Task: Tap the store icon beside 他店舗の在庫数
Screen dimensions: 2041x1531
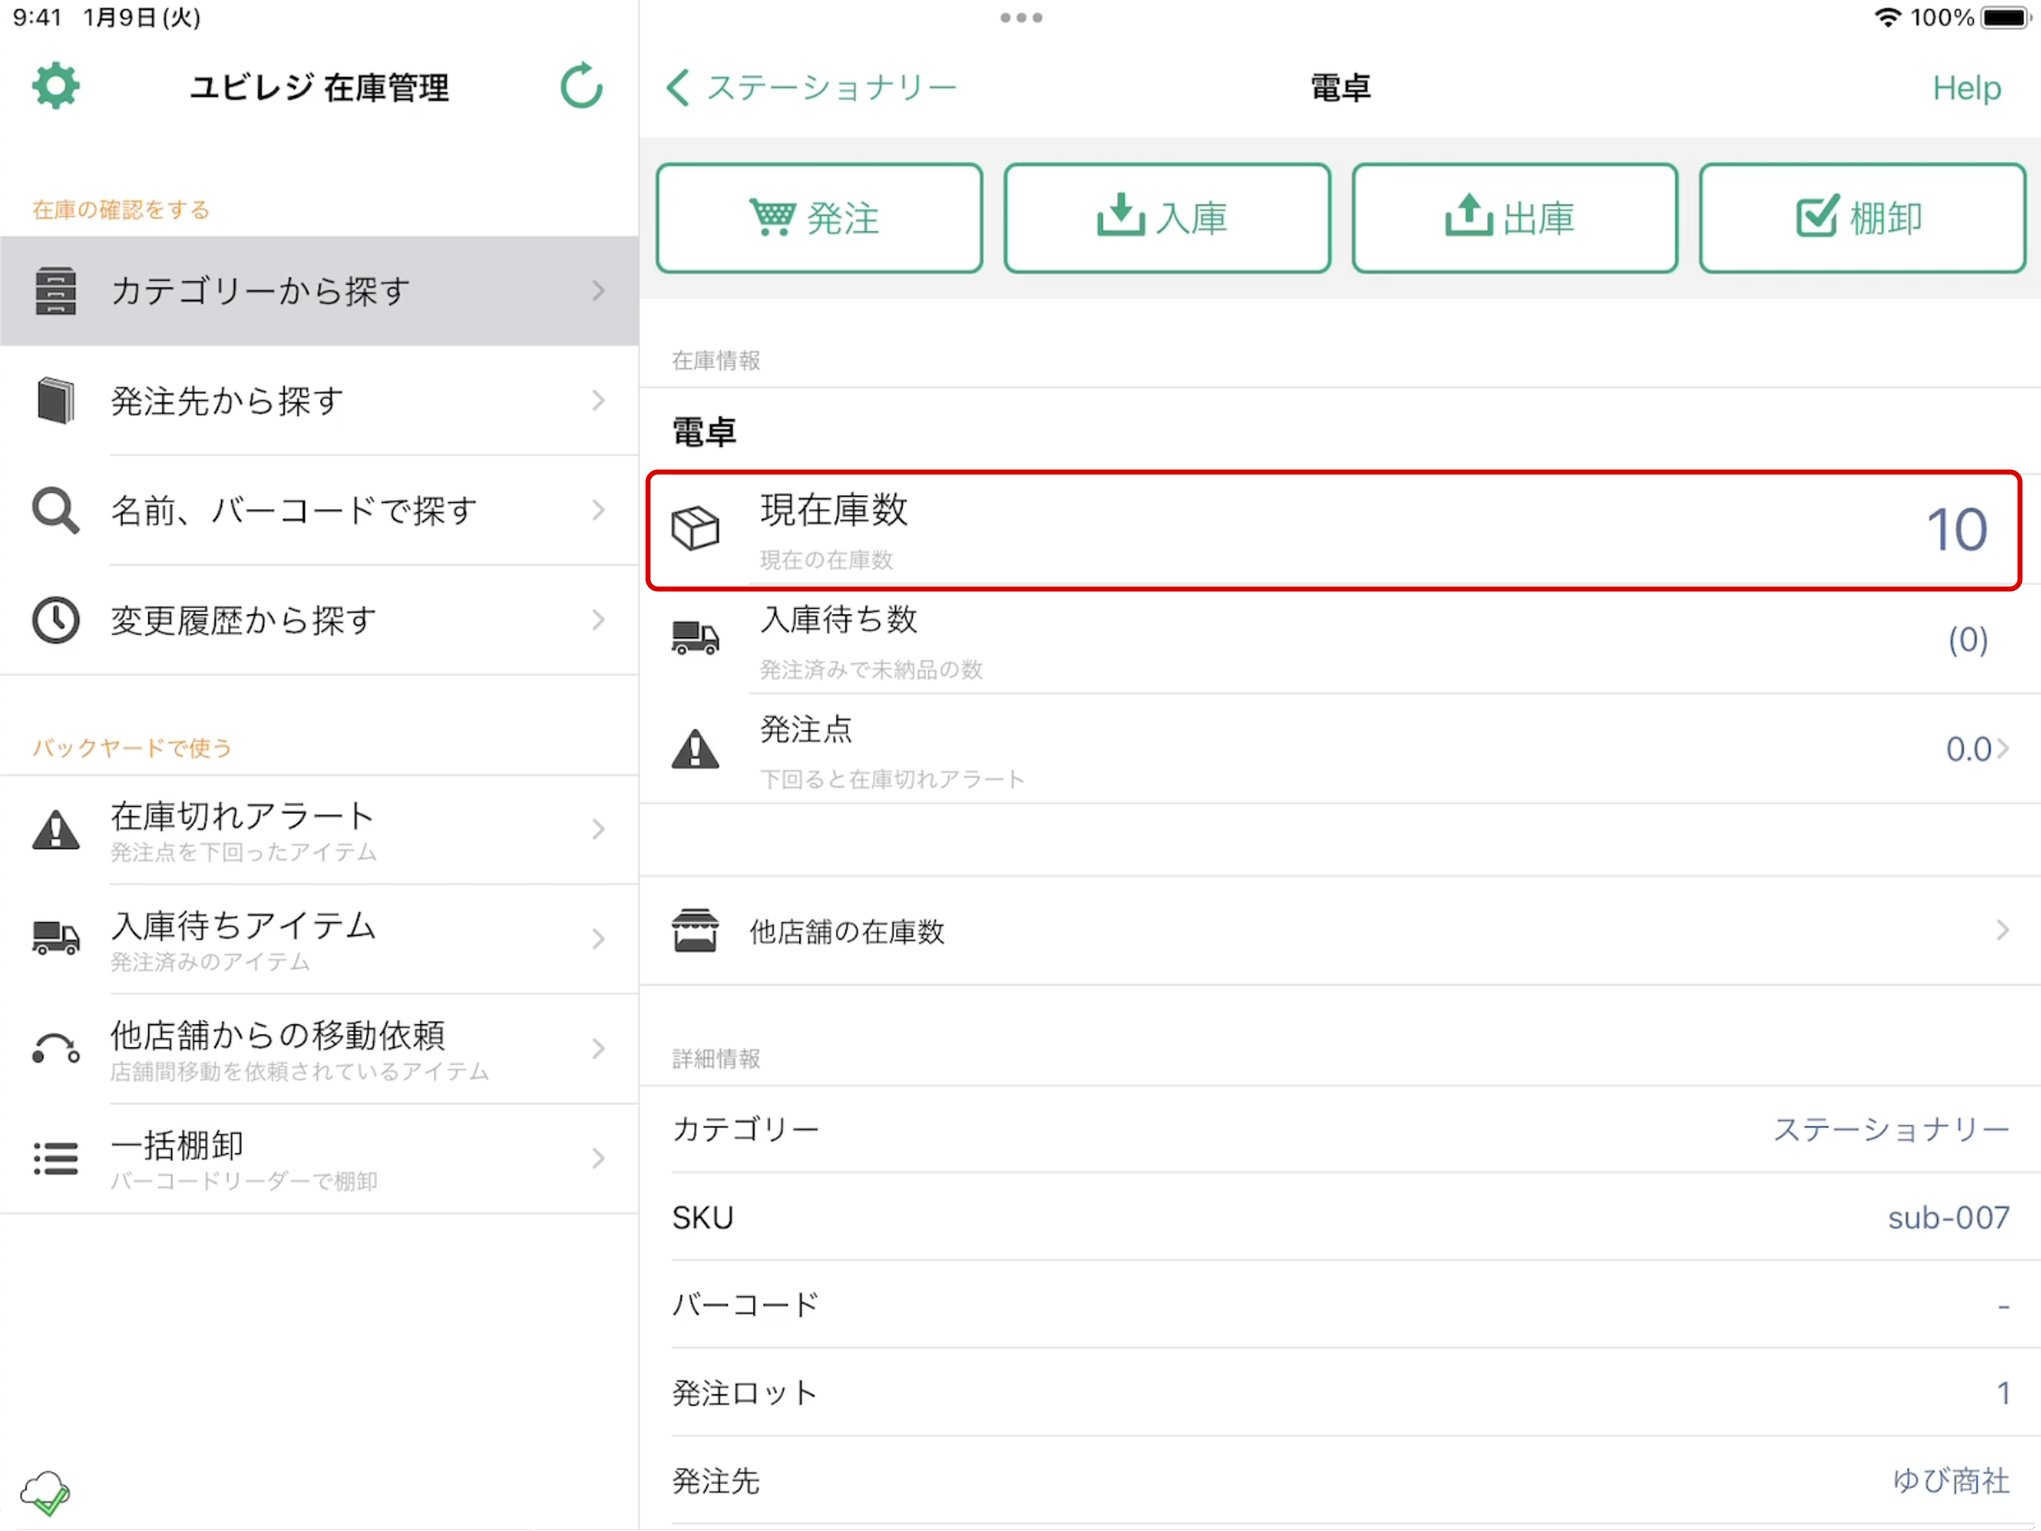Action: 695,931
